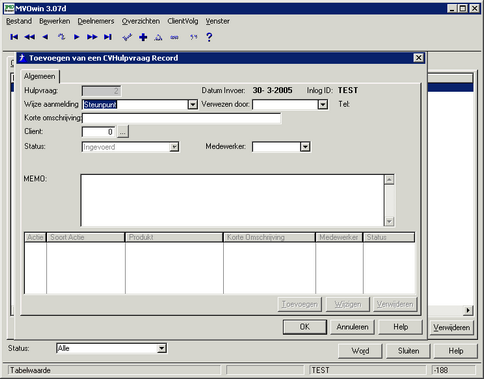The image size is (484, 379).
Task: Click the Status column header in grid
Action: click(x=389, y=237)
